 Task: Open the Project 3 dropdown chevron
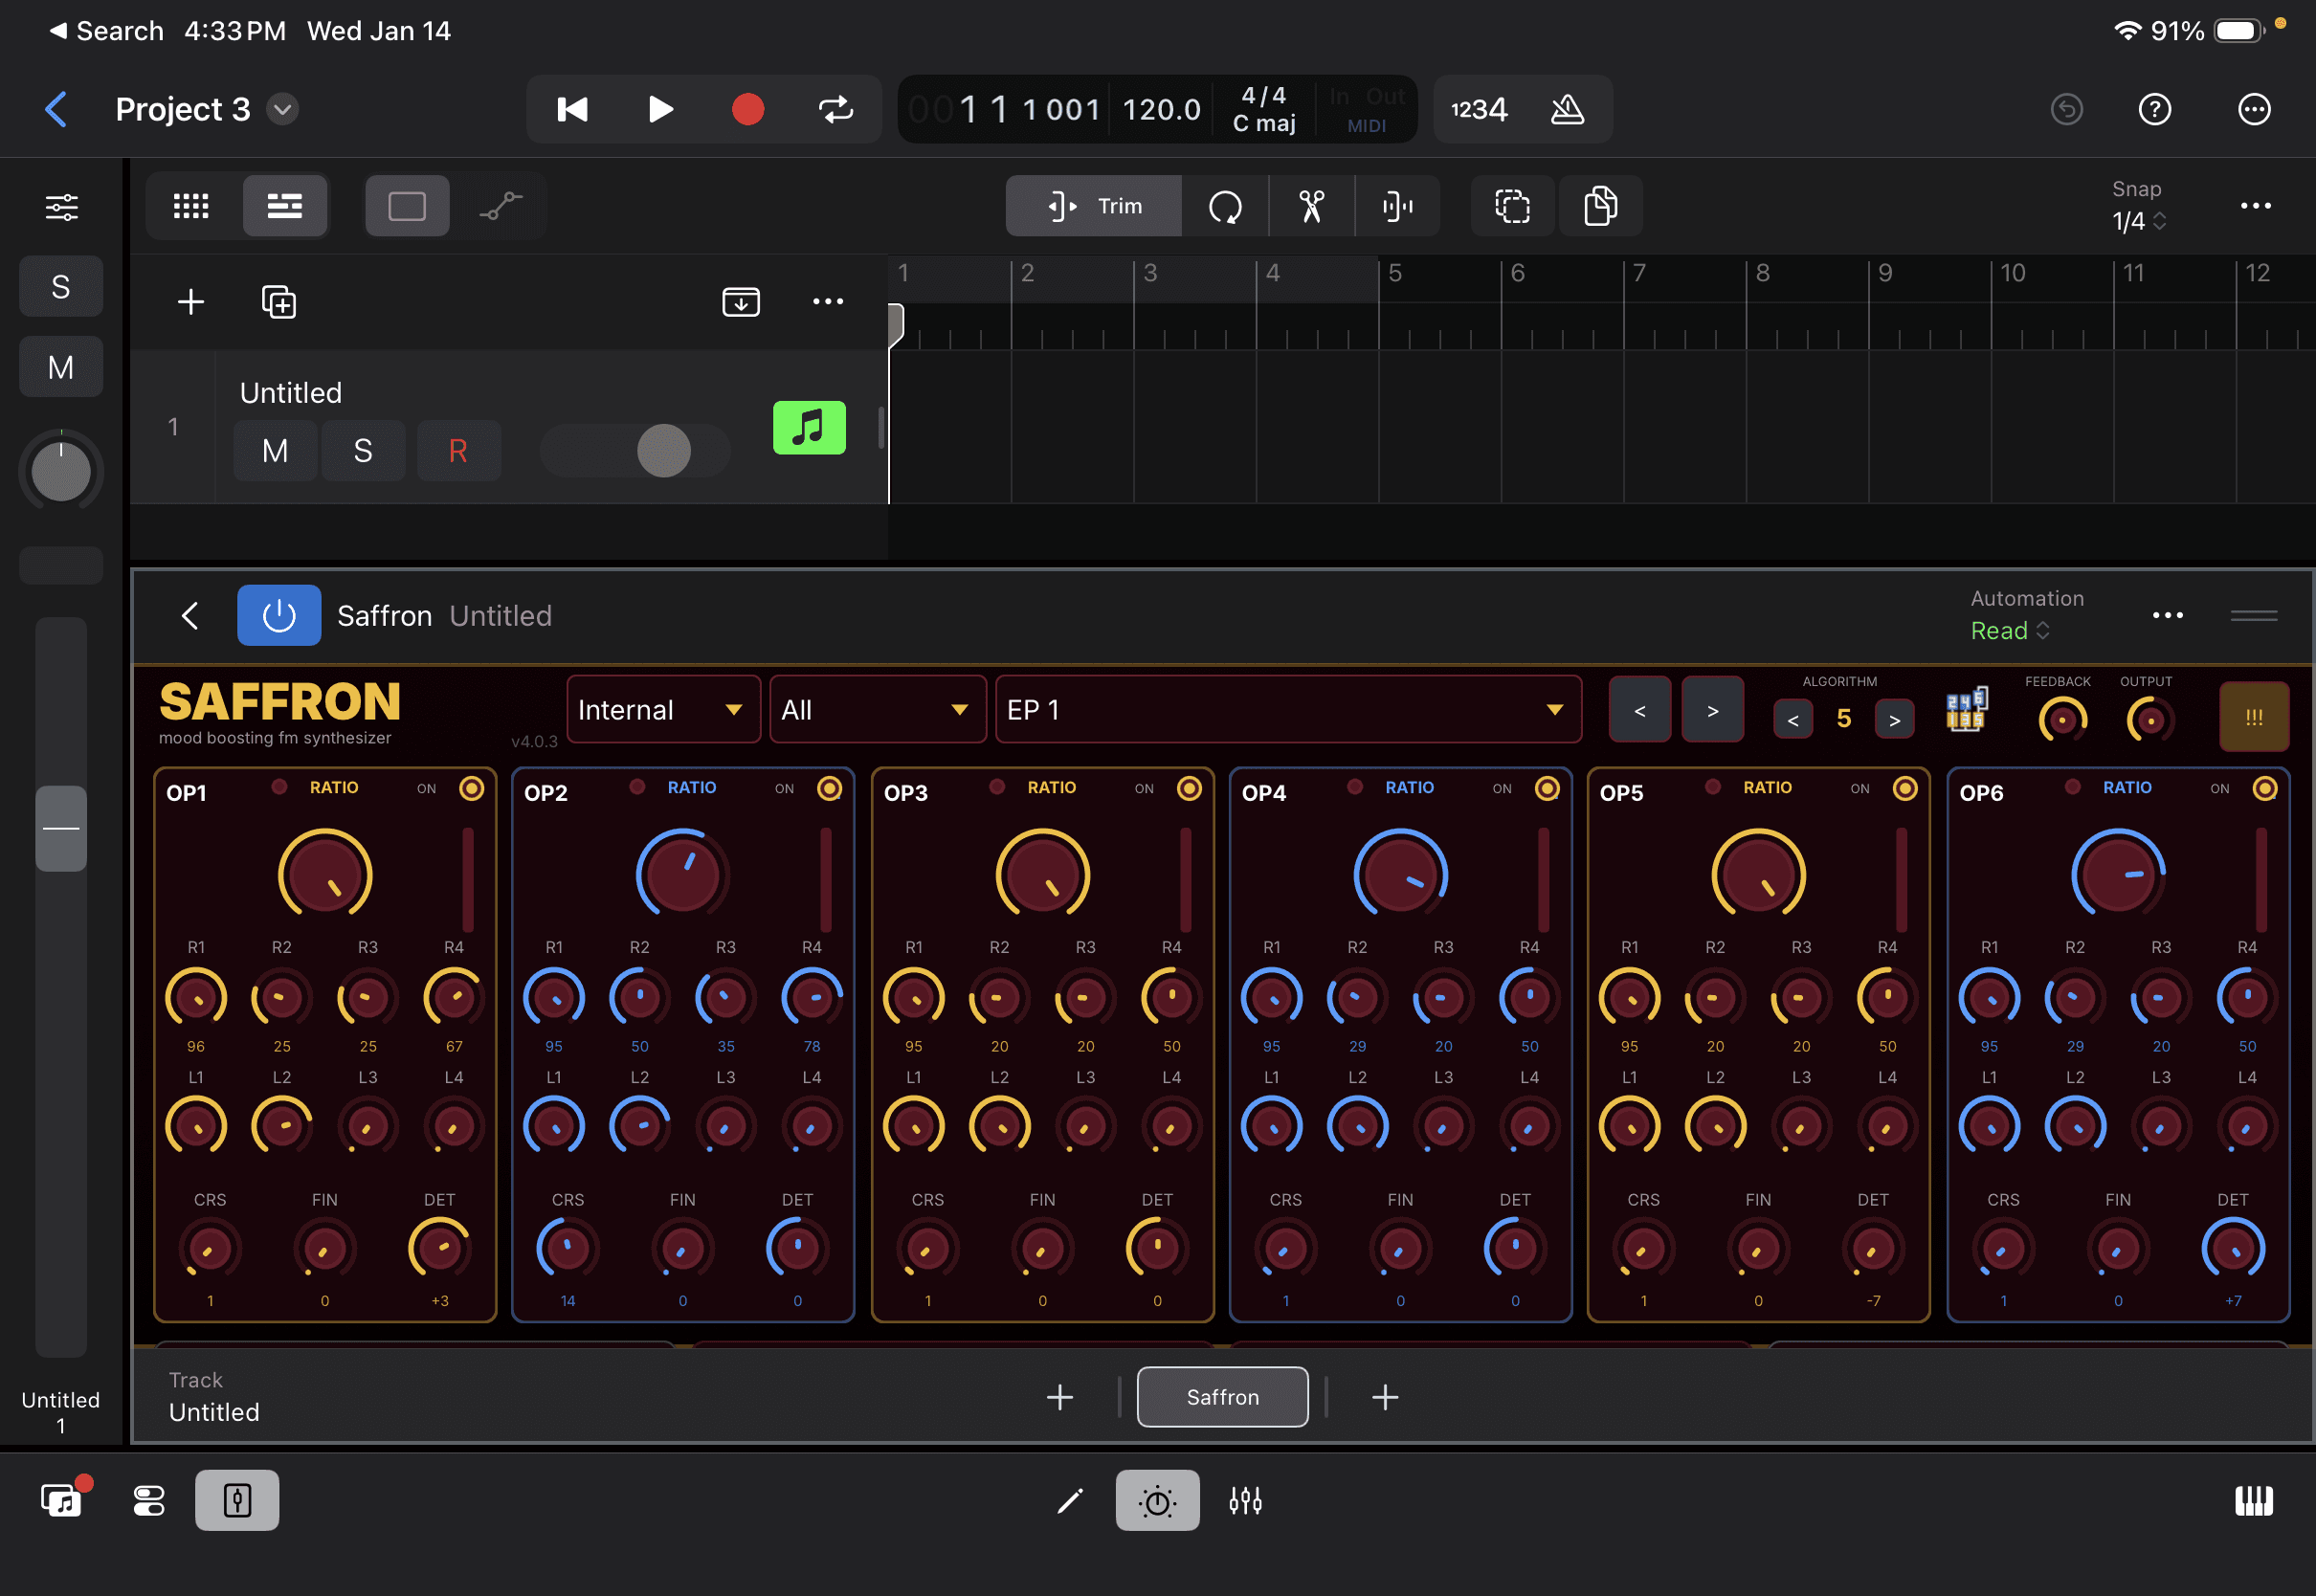pos(283,109)
